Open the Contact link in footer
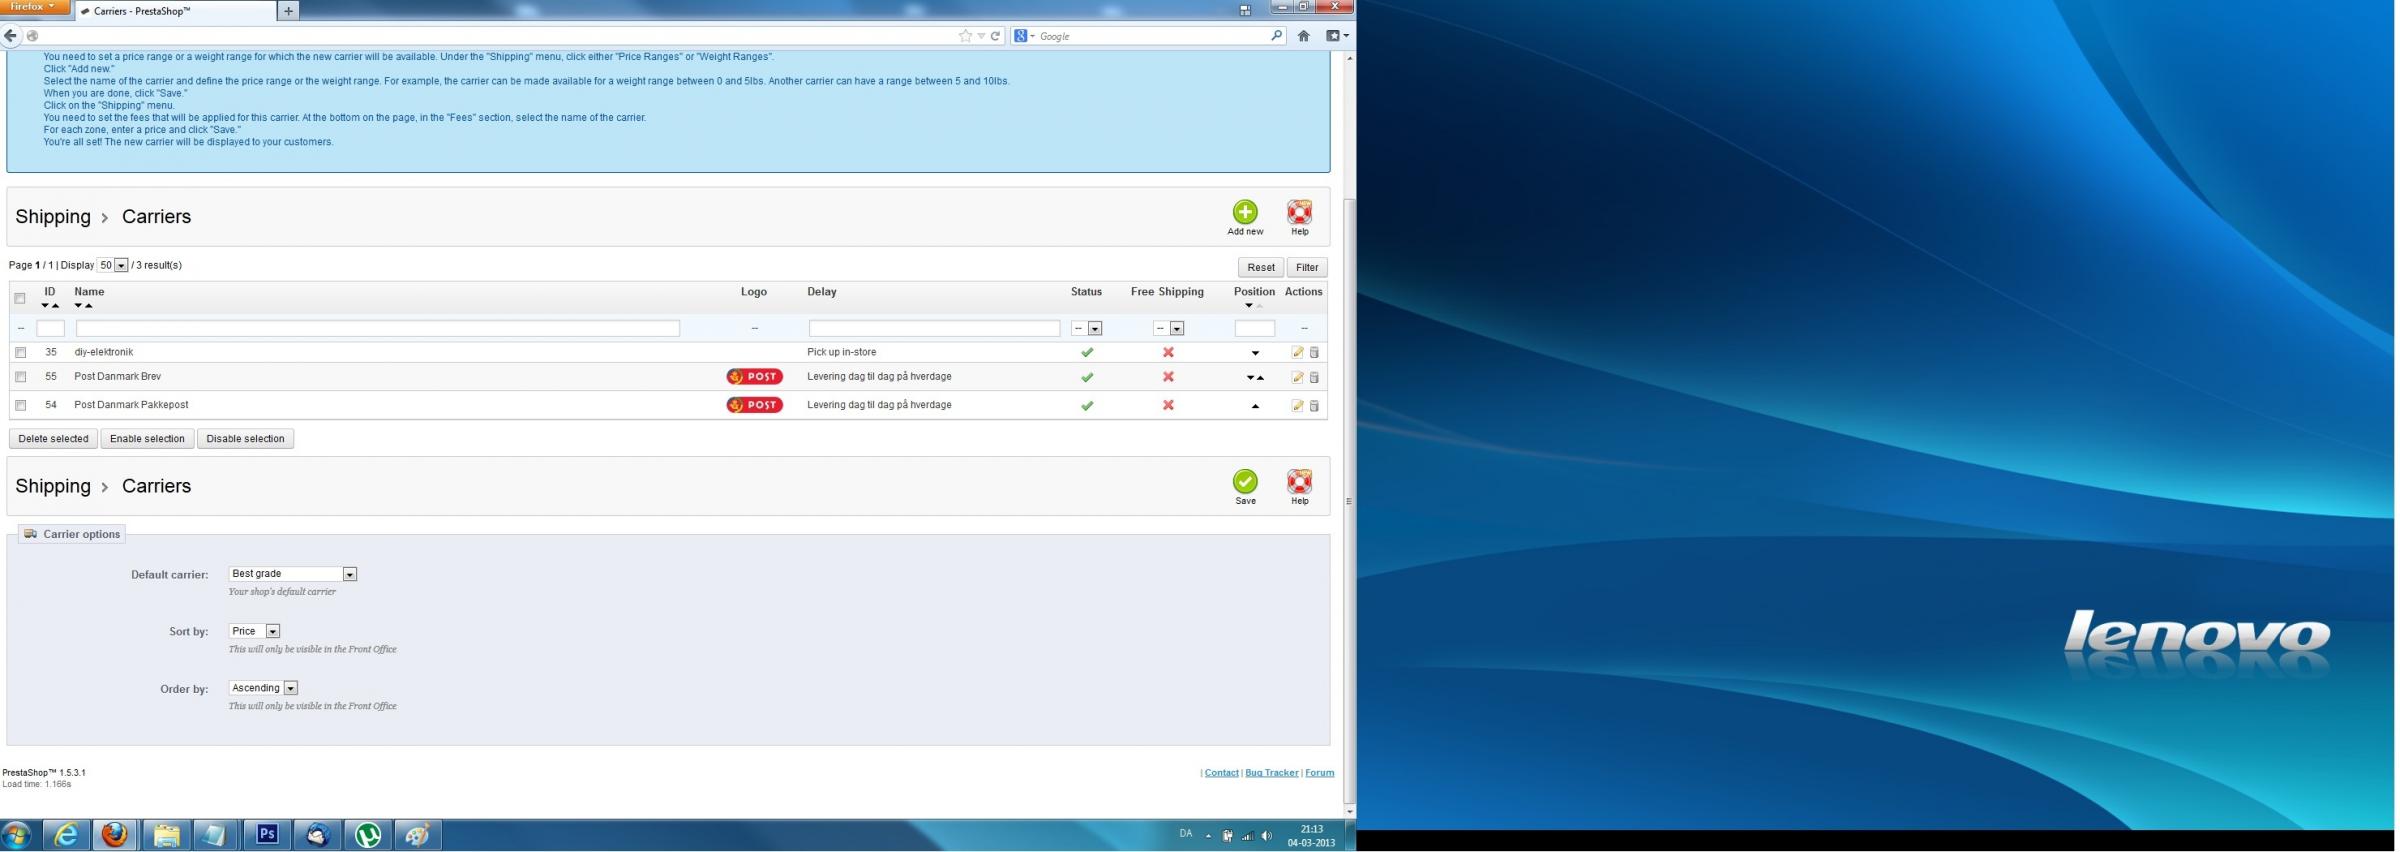 [1221, 773]
